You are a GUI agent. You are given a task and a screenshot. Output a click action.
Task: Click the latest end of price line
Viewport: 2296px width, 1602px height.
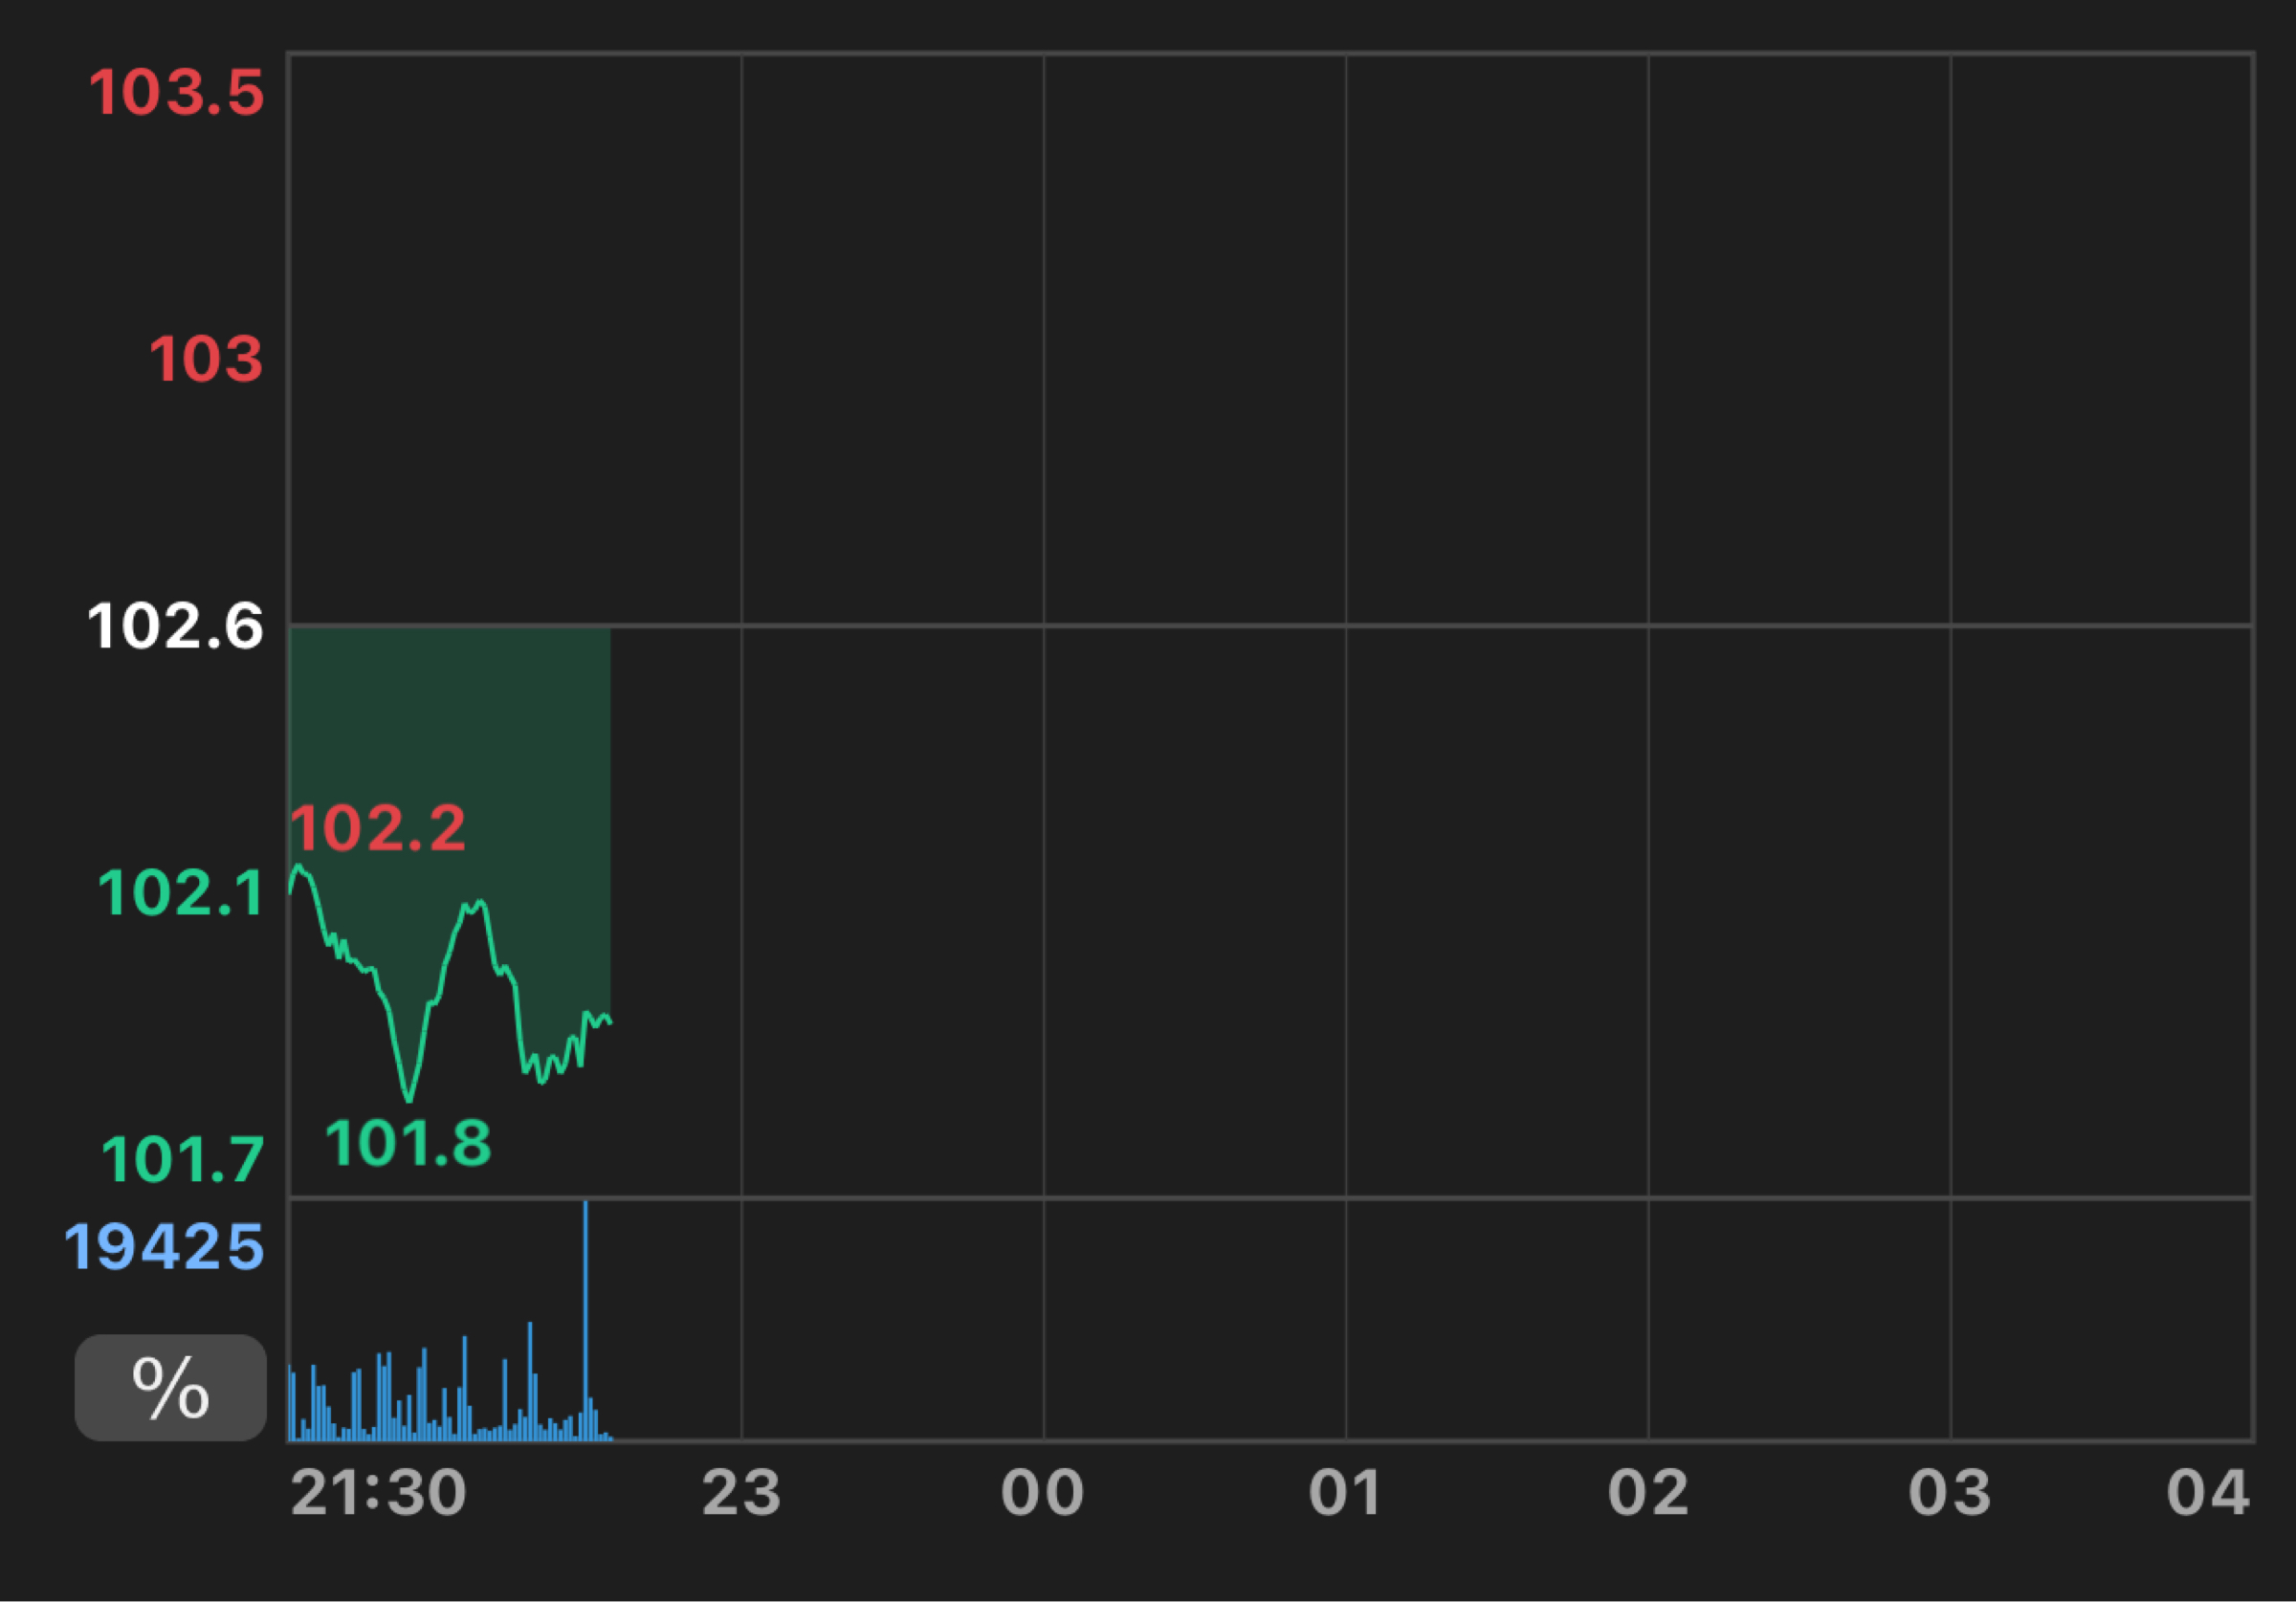coord(610,1022)
